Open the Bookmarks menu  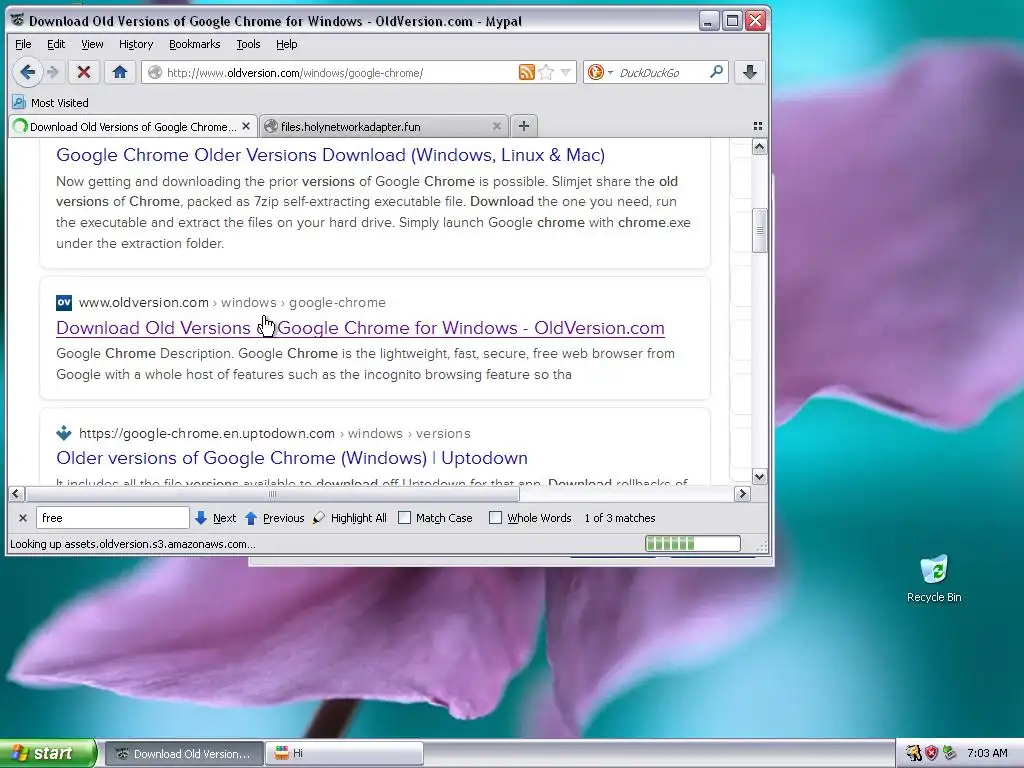(195, 44)
